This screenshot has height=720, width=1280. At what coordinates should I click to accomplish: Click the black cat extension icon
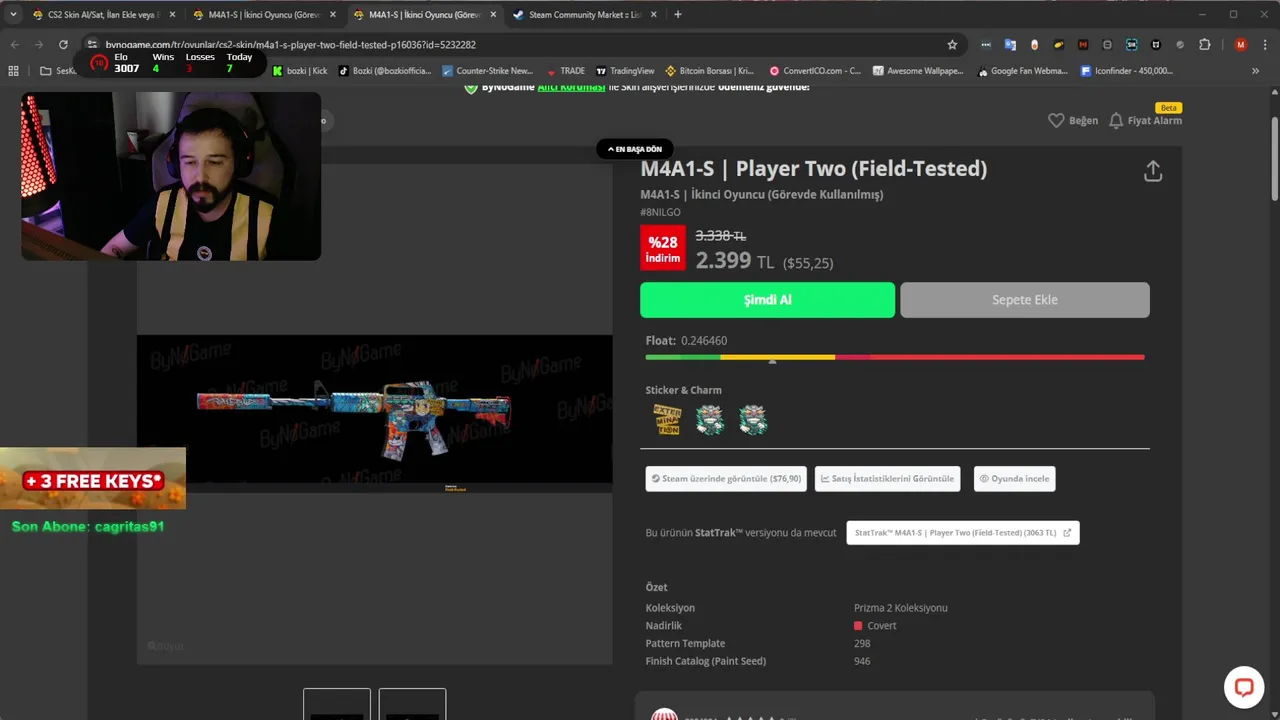pos(1156,45)
